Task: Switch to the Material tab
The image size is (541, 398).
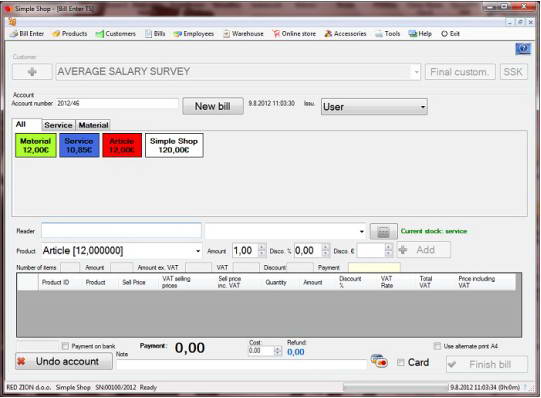Action: click(93, 125)
